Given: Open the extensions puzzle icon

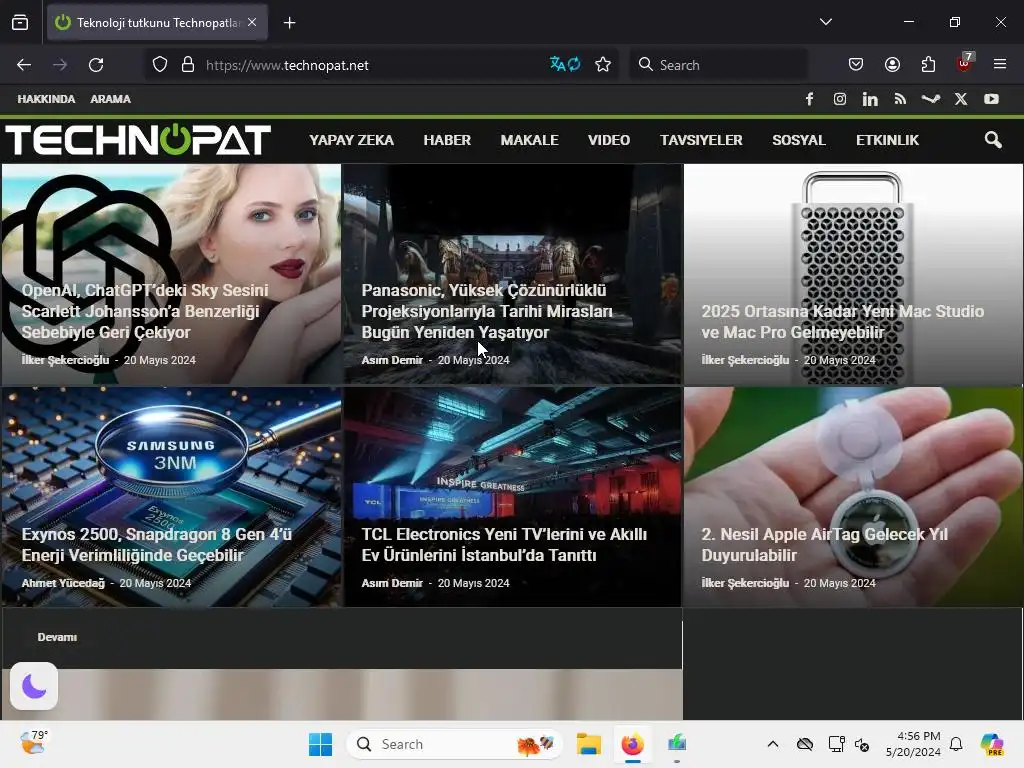Looking at the screenshot, I should (928, 64).
